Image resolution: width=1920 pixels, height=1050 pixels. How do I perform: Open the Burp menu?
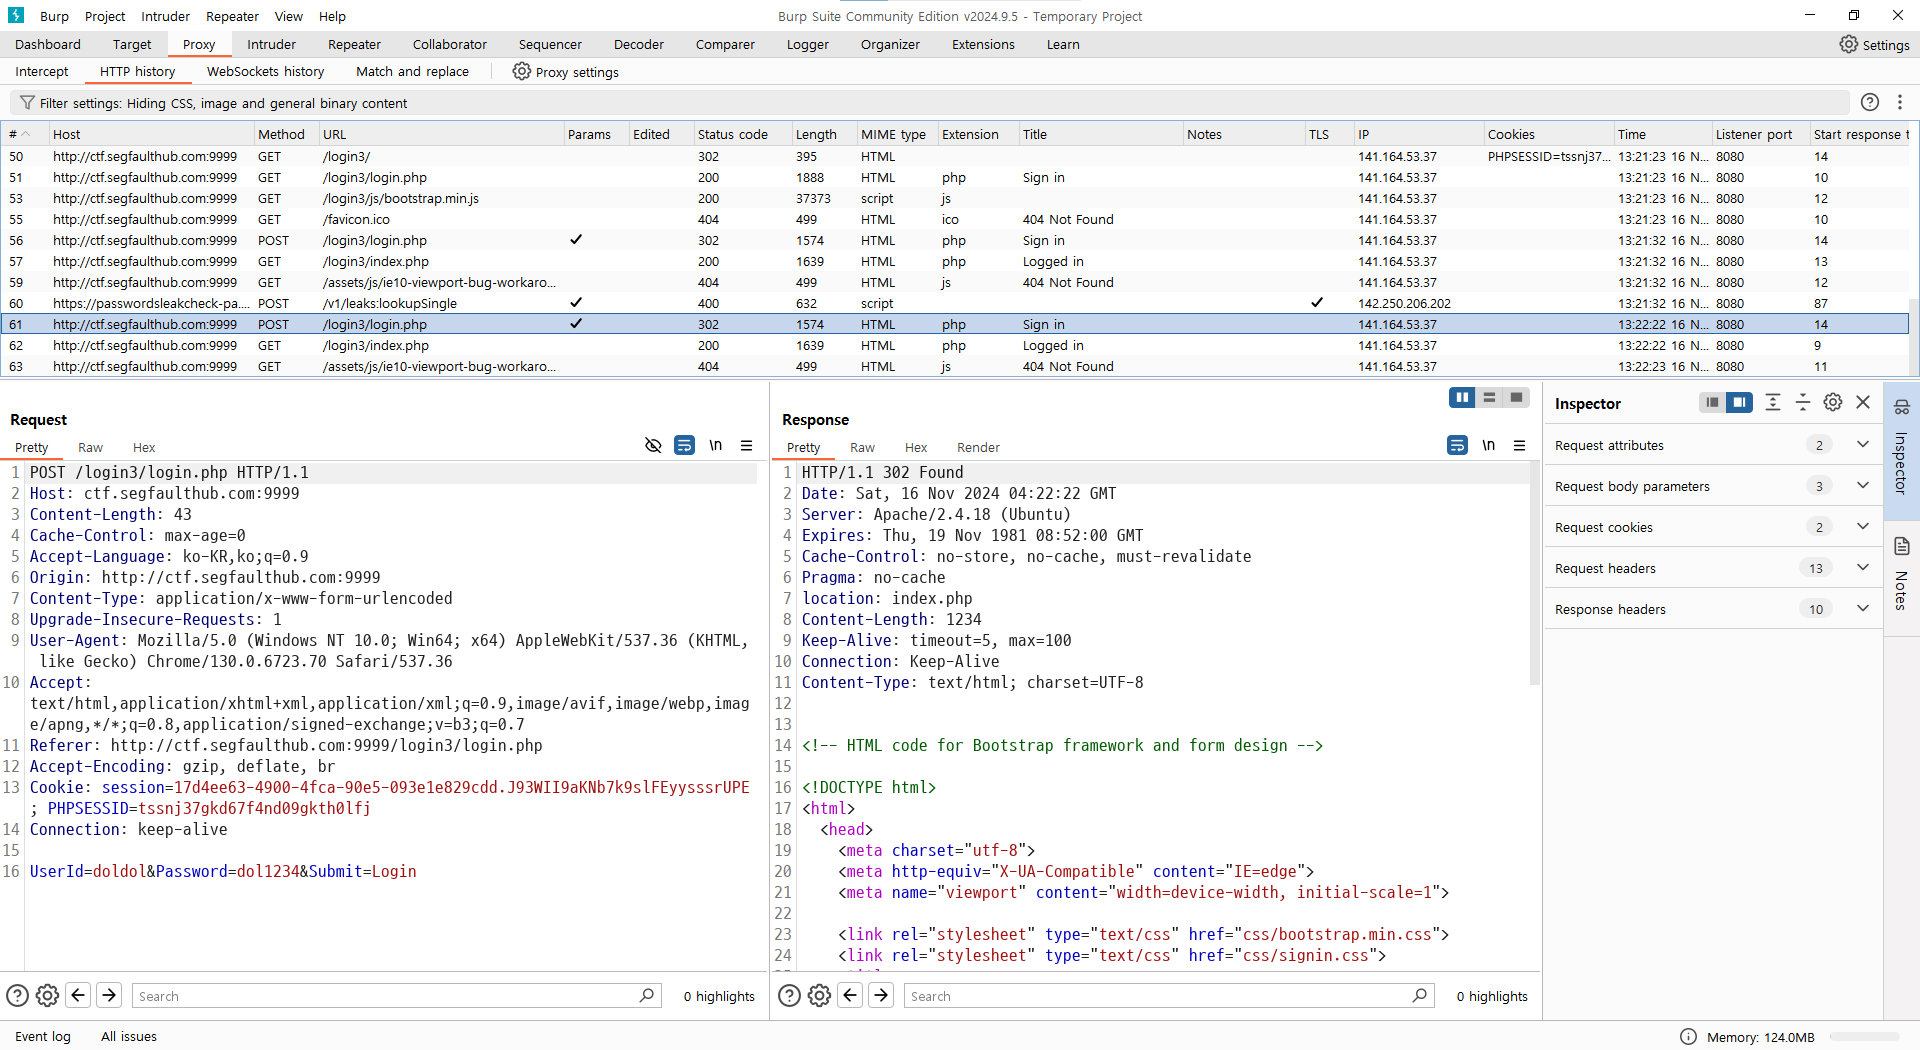[54, 16]
